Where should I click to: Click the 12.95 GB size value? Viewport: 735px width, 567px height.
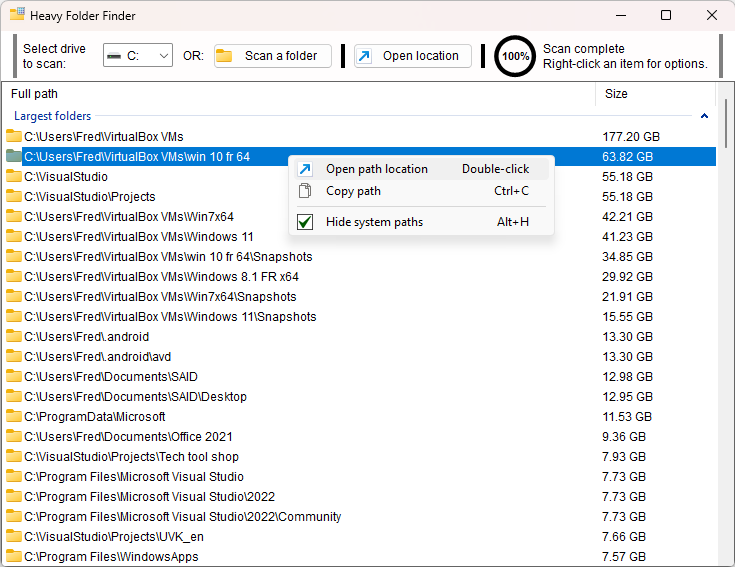coord(627,396)
